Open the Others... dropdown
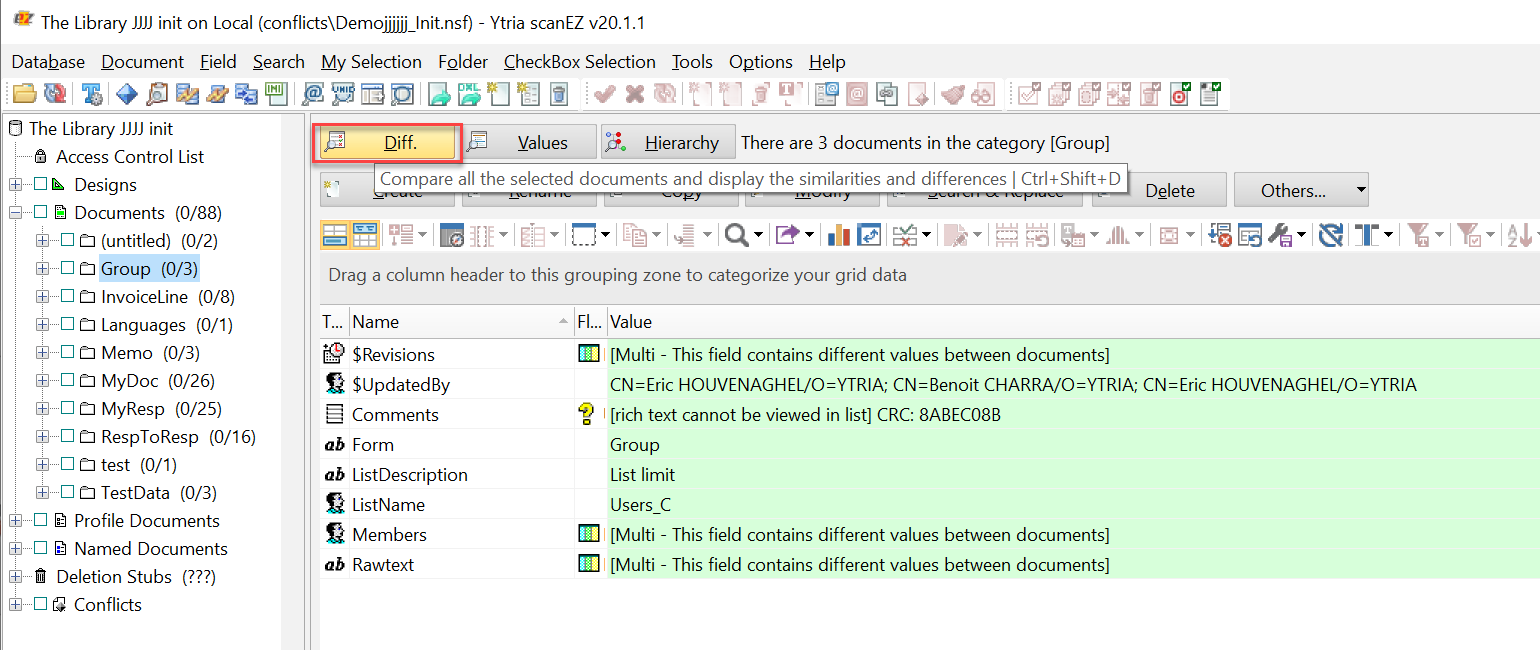 (1300, 190)
